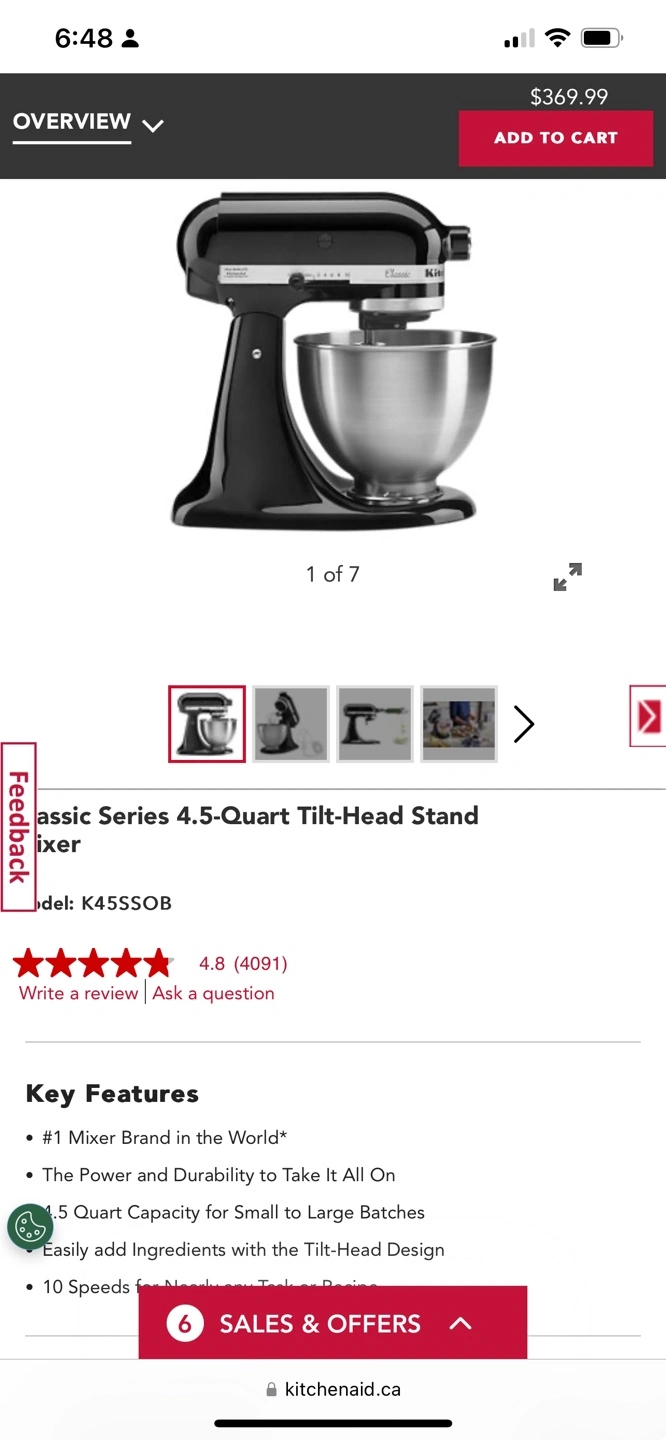Tap the lock icon beside kitchenaid.ca

pyautogui.click(x=271, y=1390)
